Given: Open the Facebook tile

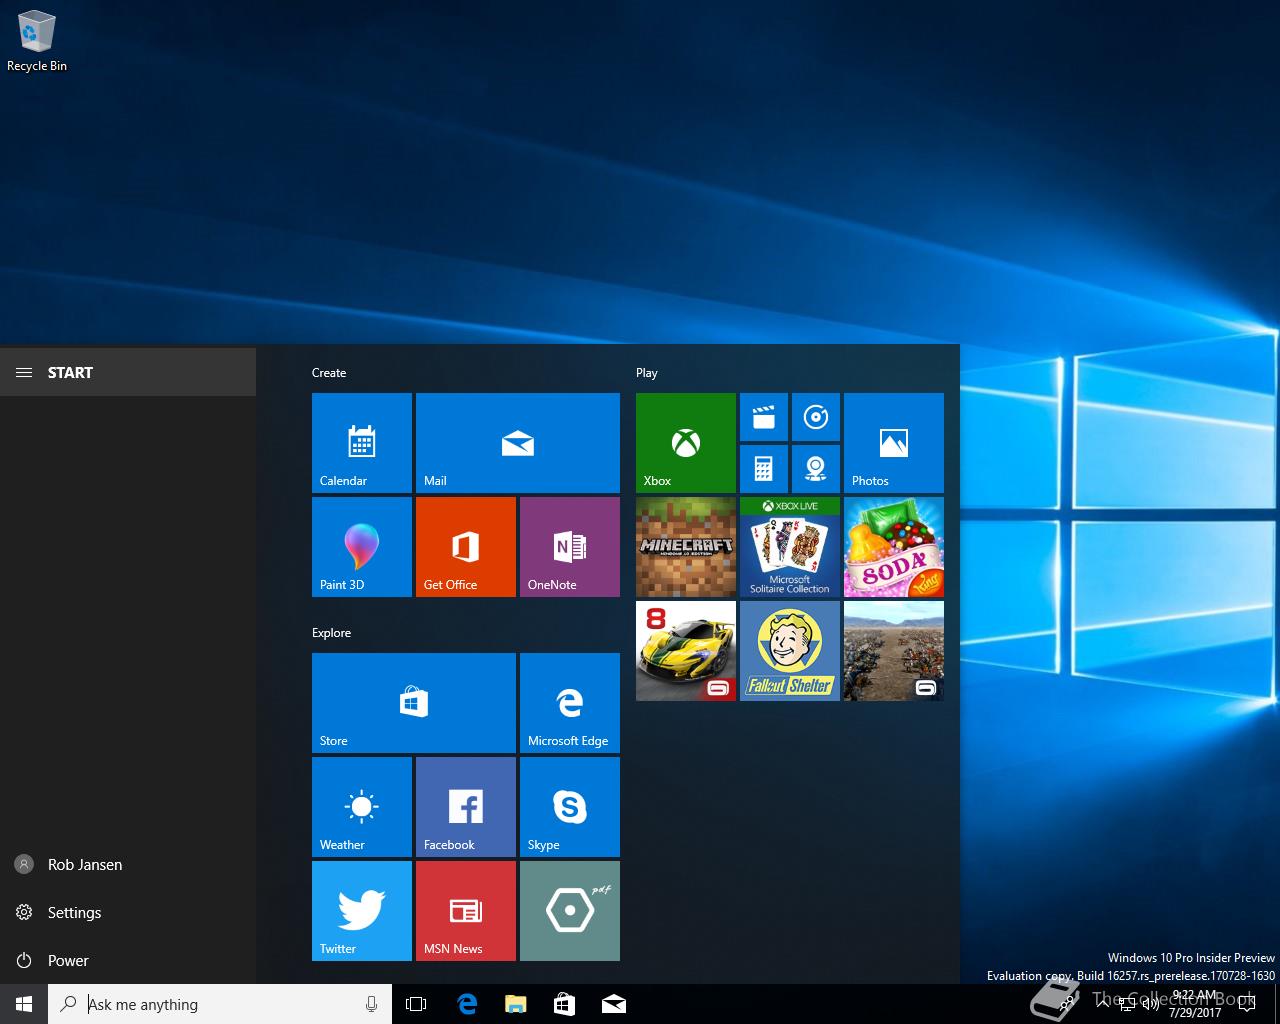Looking at the screenshot, I should (466, 807).
